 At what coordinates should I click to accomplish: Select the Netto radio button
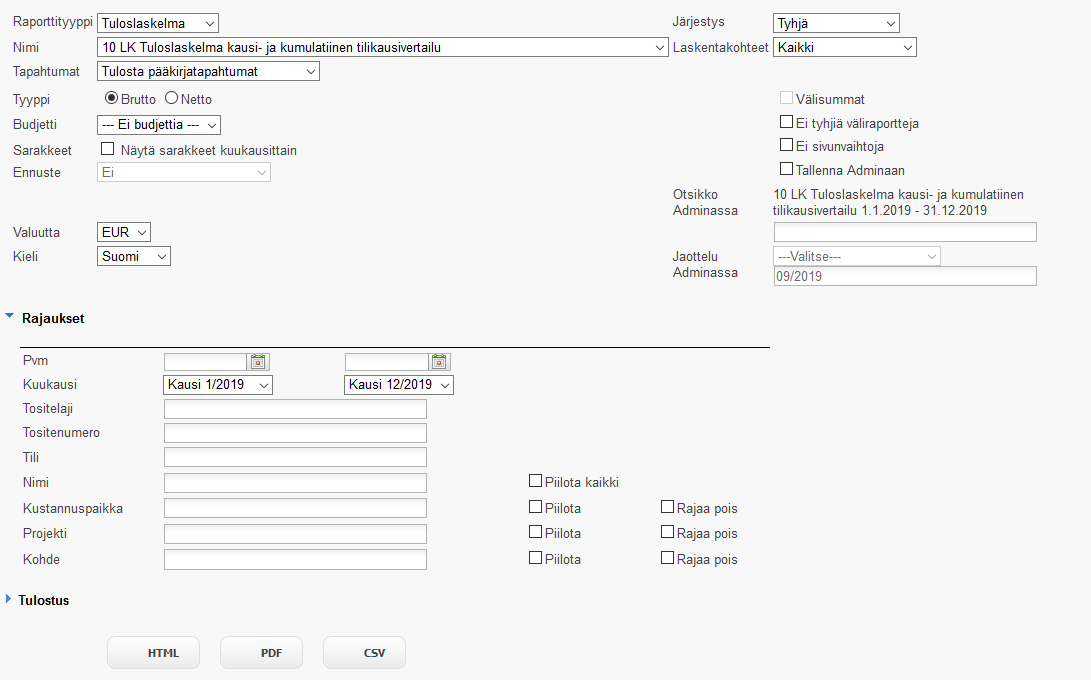[171, 98]
